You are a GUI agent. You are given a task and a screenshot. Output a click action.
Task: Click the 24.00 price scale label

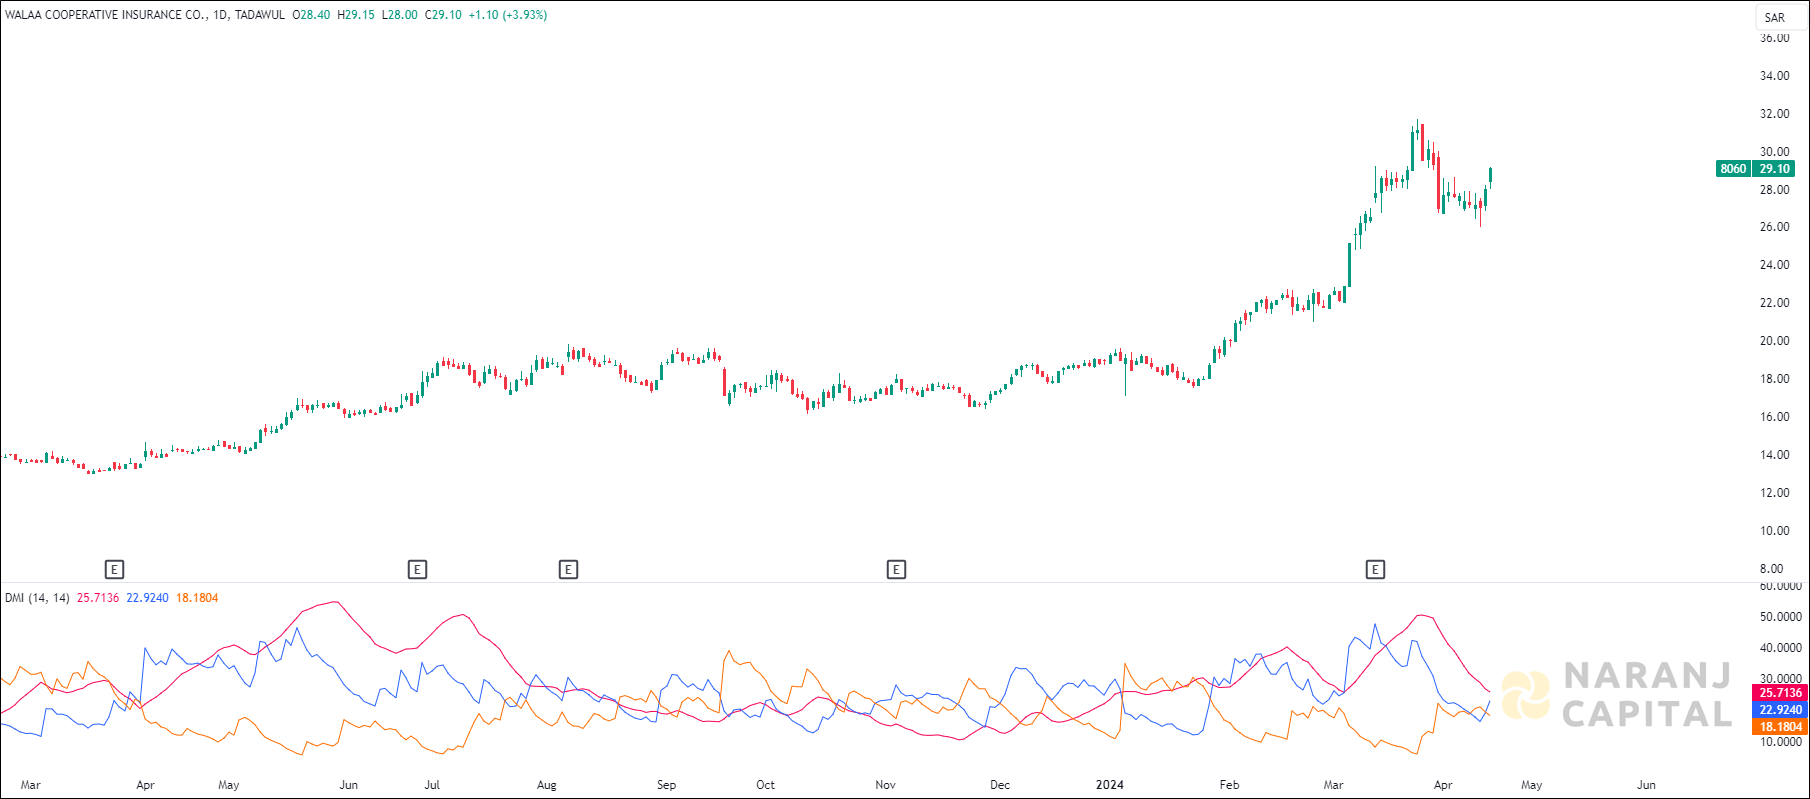pos(1775,265)
